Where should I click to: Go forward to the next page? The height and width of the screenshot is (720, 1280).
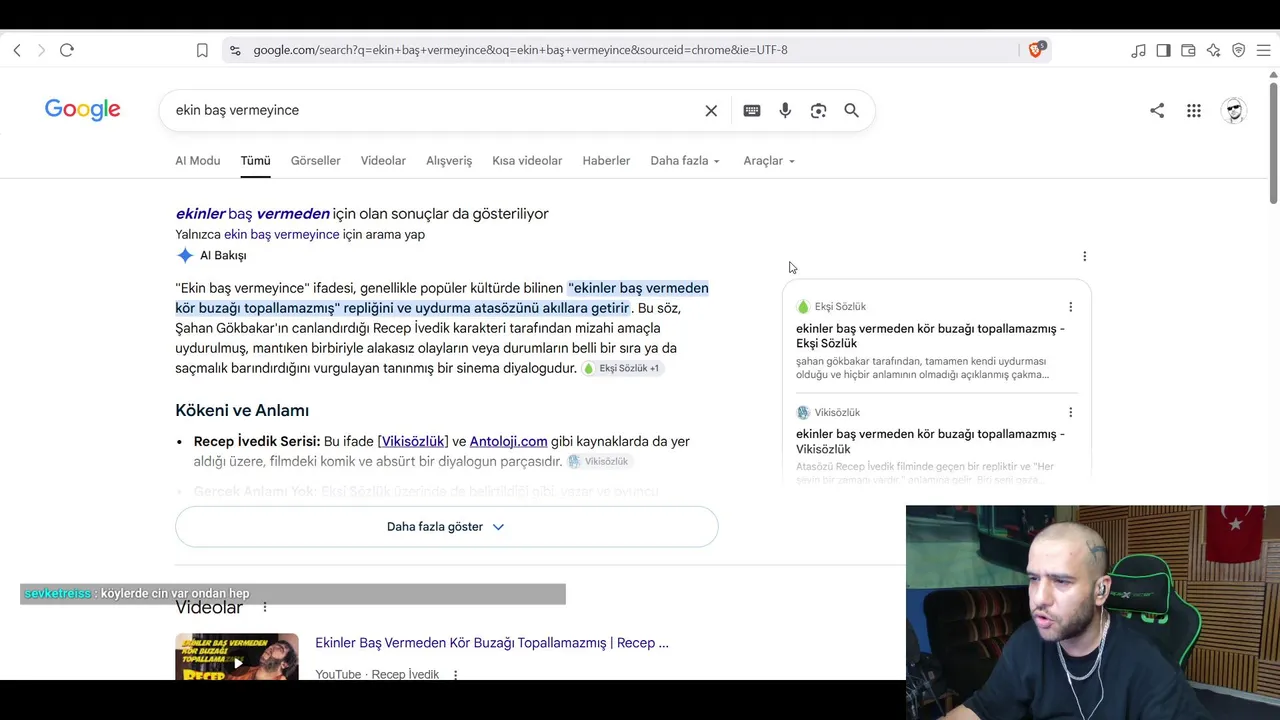[41, 50]
